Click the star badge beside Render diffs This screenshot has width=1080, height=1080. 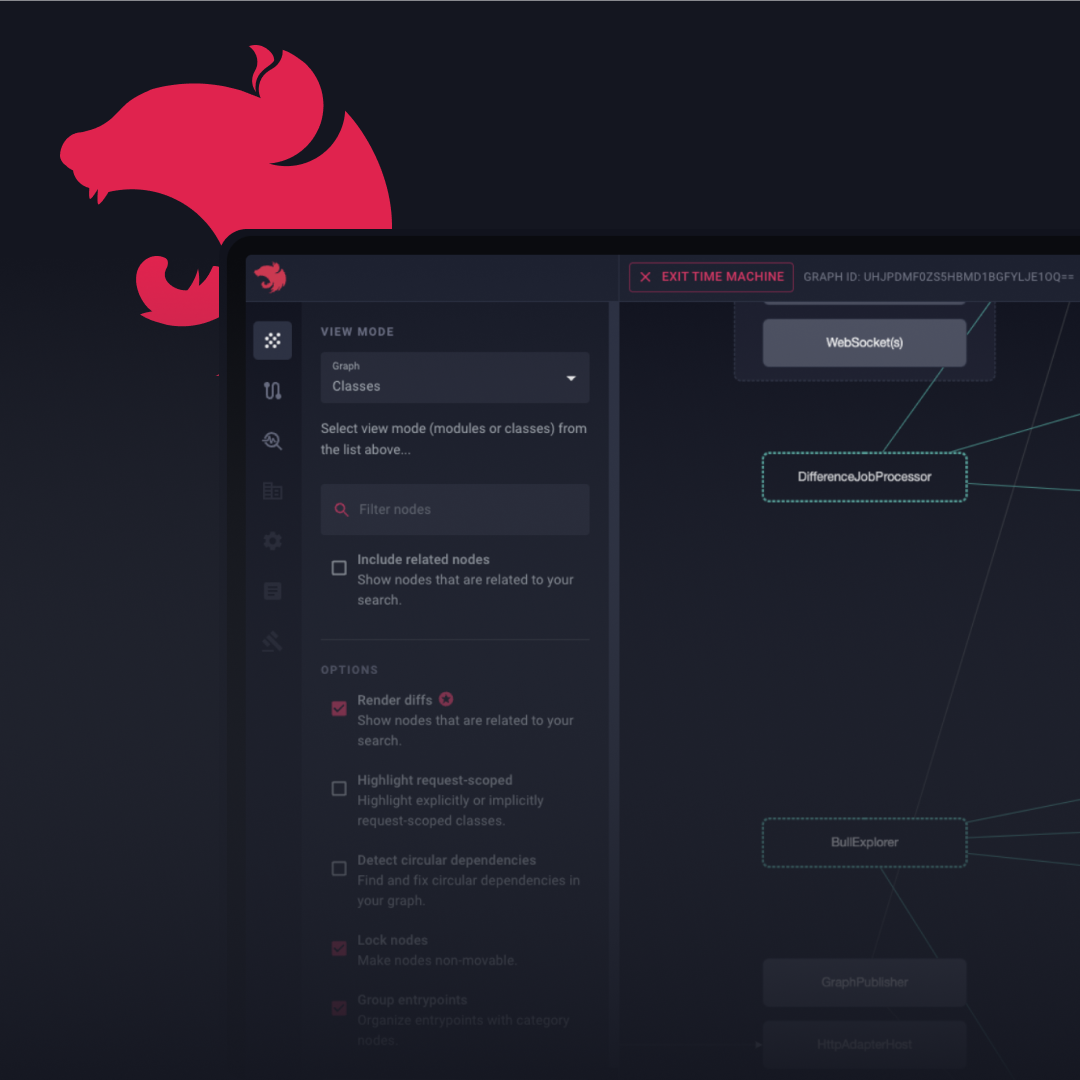click(x=446, y=699)
